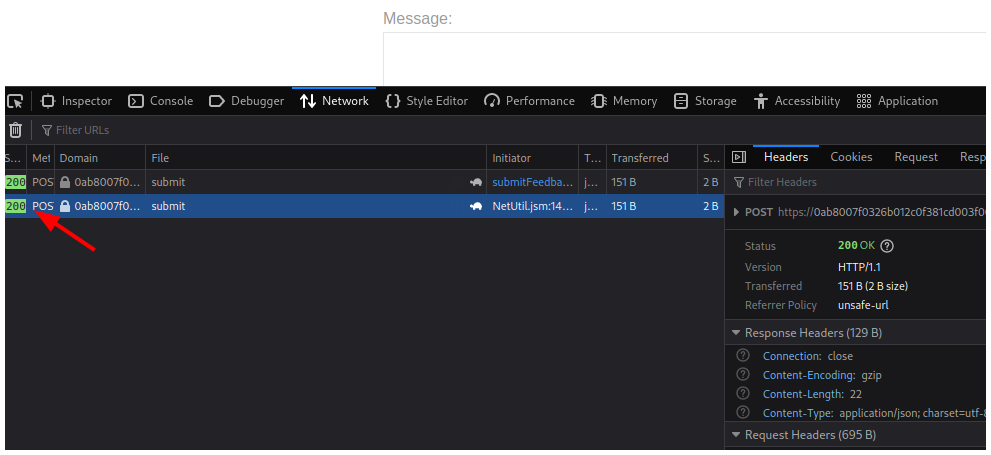Clear network log with trash icon
The width and height of the screenshot is (991, 455).
pyautogui.click(x=15, y=130)
